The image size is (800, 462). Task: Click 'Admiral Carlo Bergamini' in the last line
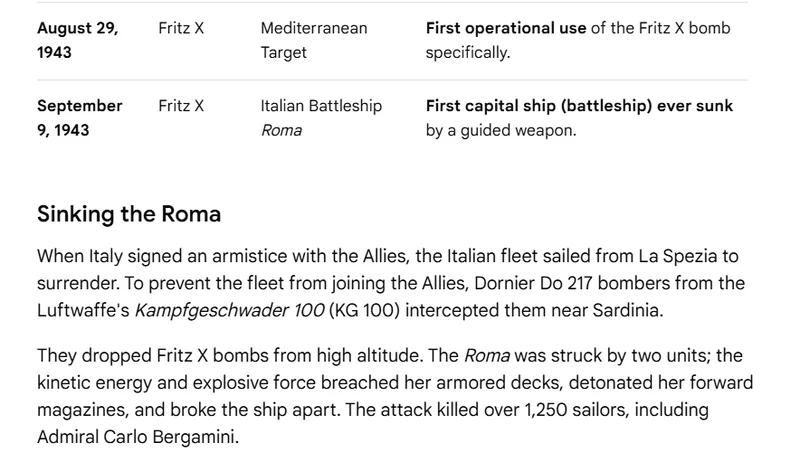(136, 437)
